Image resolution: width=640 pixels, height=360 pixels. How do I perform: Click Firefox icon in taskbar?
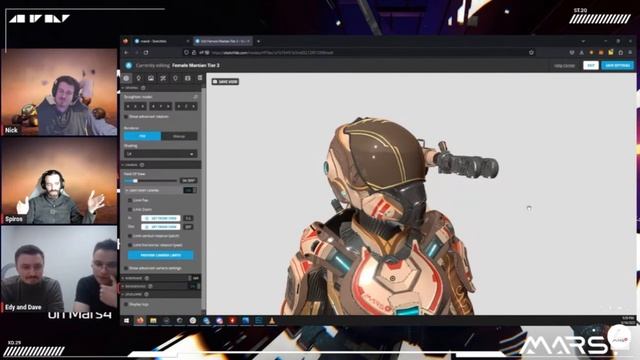point(140,321)
